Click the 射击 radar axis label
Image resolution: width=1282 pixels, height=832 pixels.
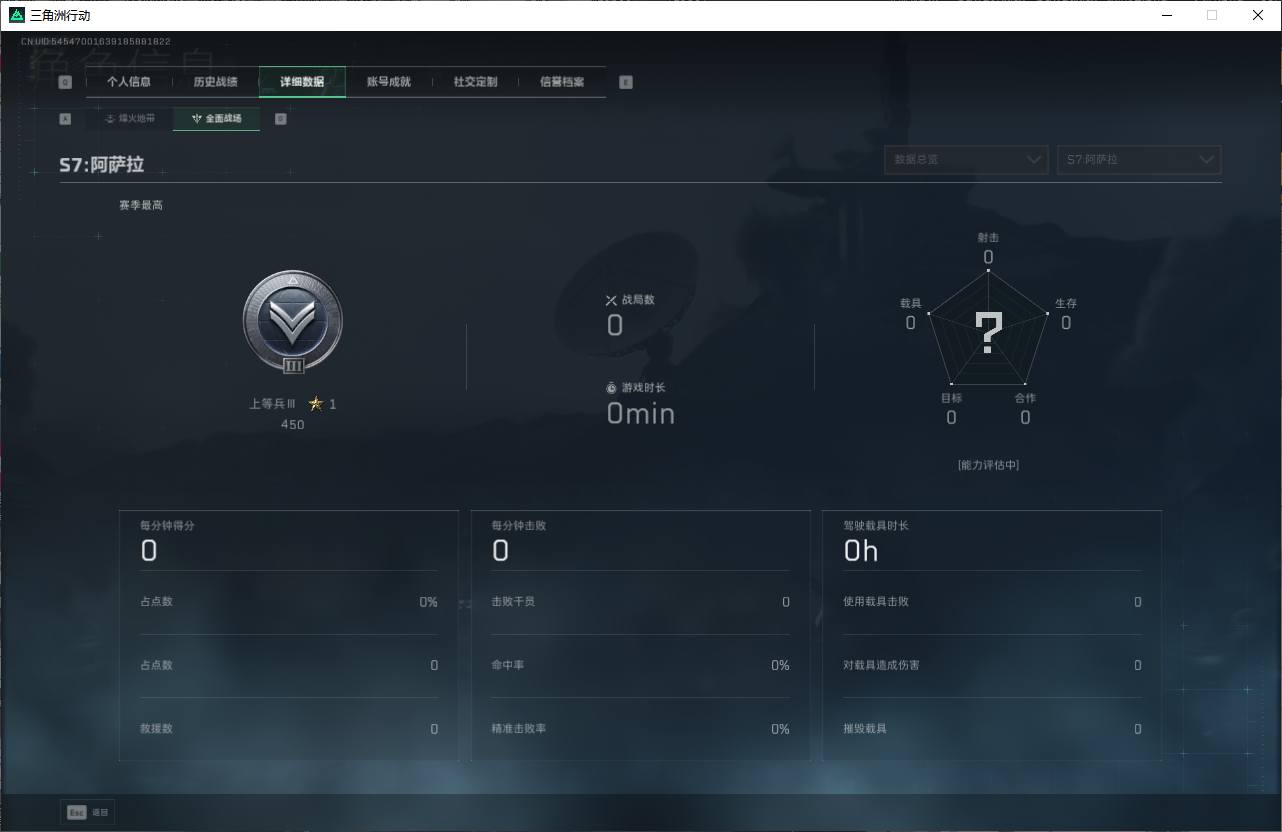(988, 238)
